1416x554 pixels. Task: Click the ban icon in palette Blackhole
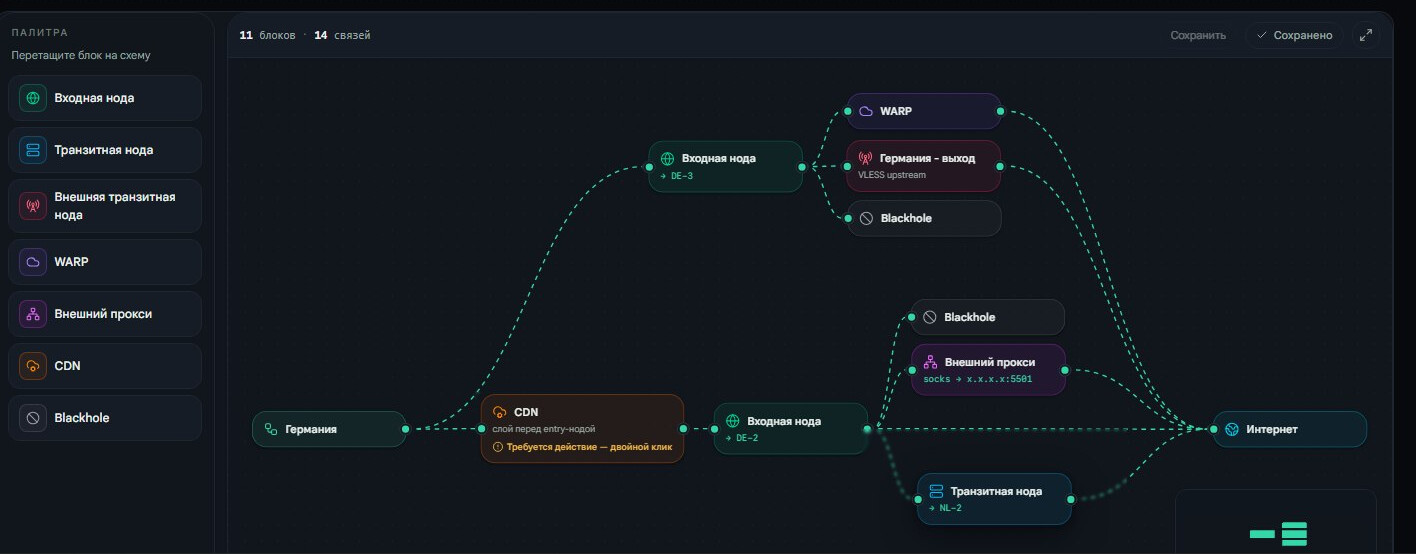click(x=33, y=418)
